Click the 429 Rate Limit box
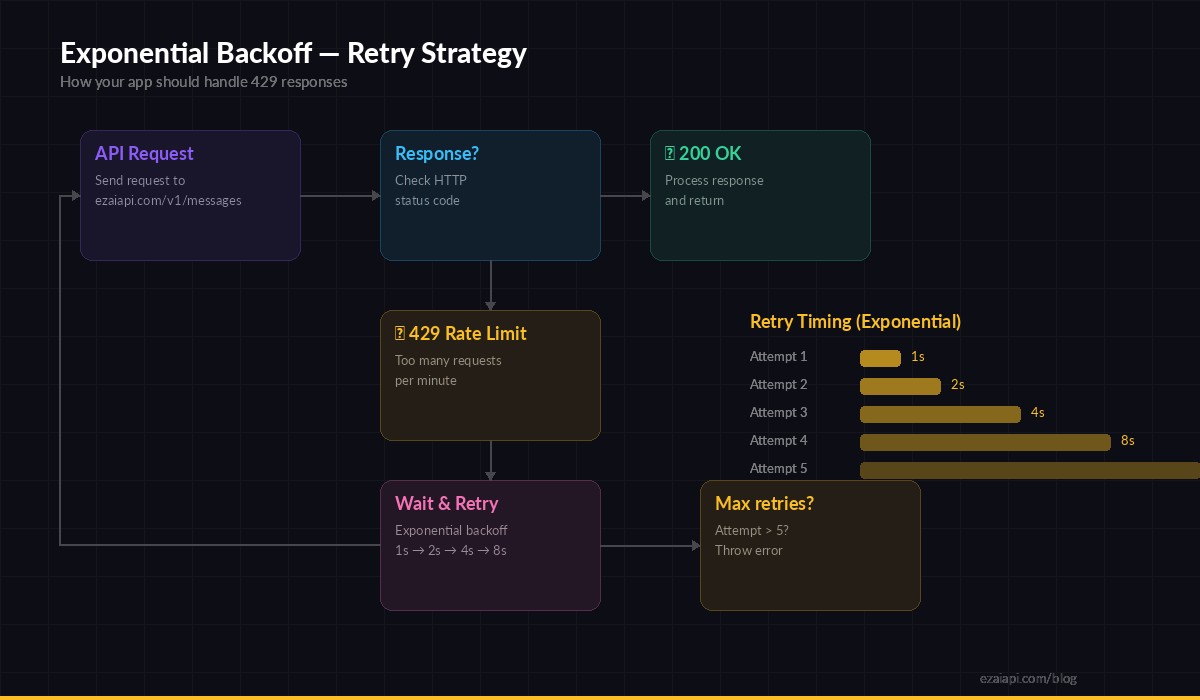Image resolution: width=1200 pixels, height=700 pixels. click(490, 374)
